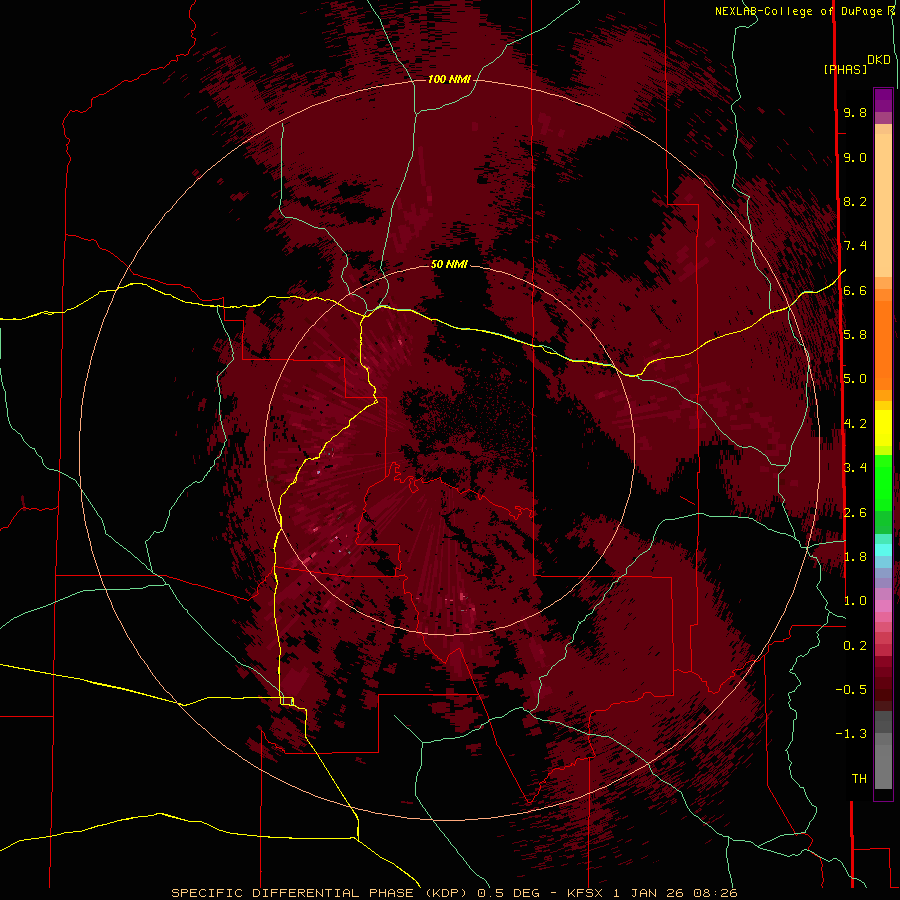Select the 5.0 value on color scale
900x900 pixels.
(x=855, y=379)
